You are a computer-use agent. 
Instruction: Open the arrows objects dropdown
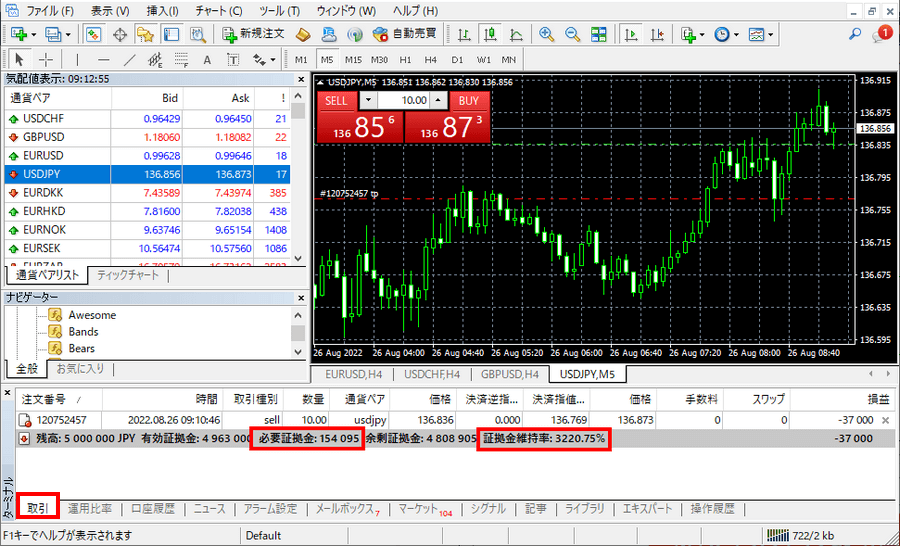pyautogui.click(x=265, y=60)
